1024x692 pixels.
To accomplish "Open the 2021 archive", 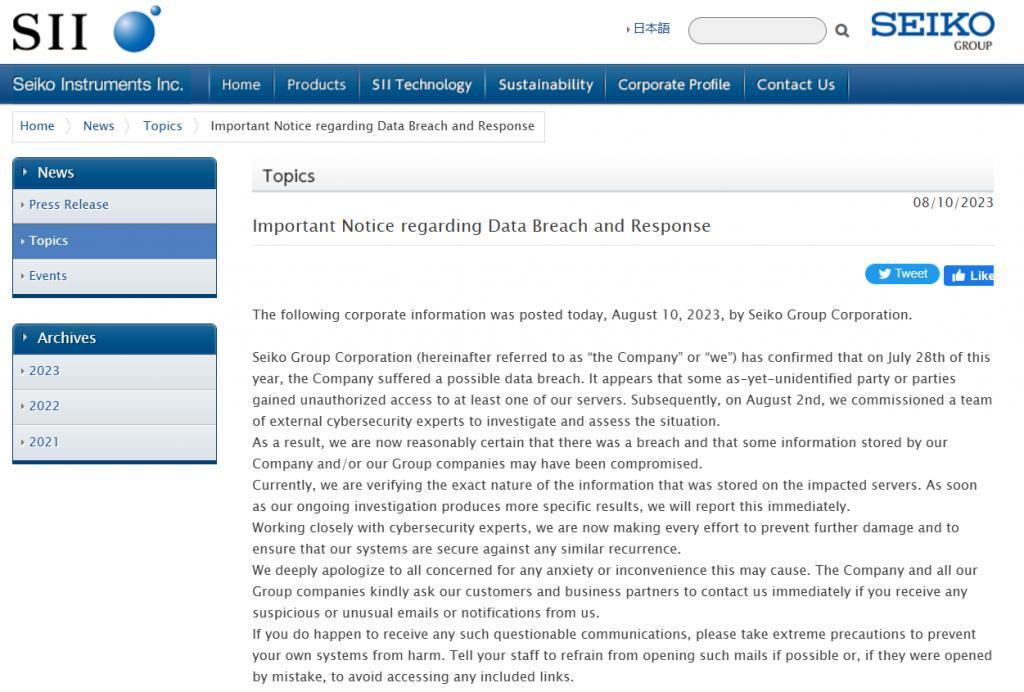I will [x=114, y=442].
